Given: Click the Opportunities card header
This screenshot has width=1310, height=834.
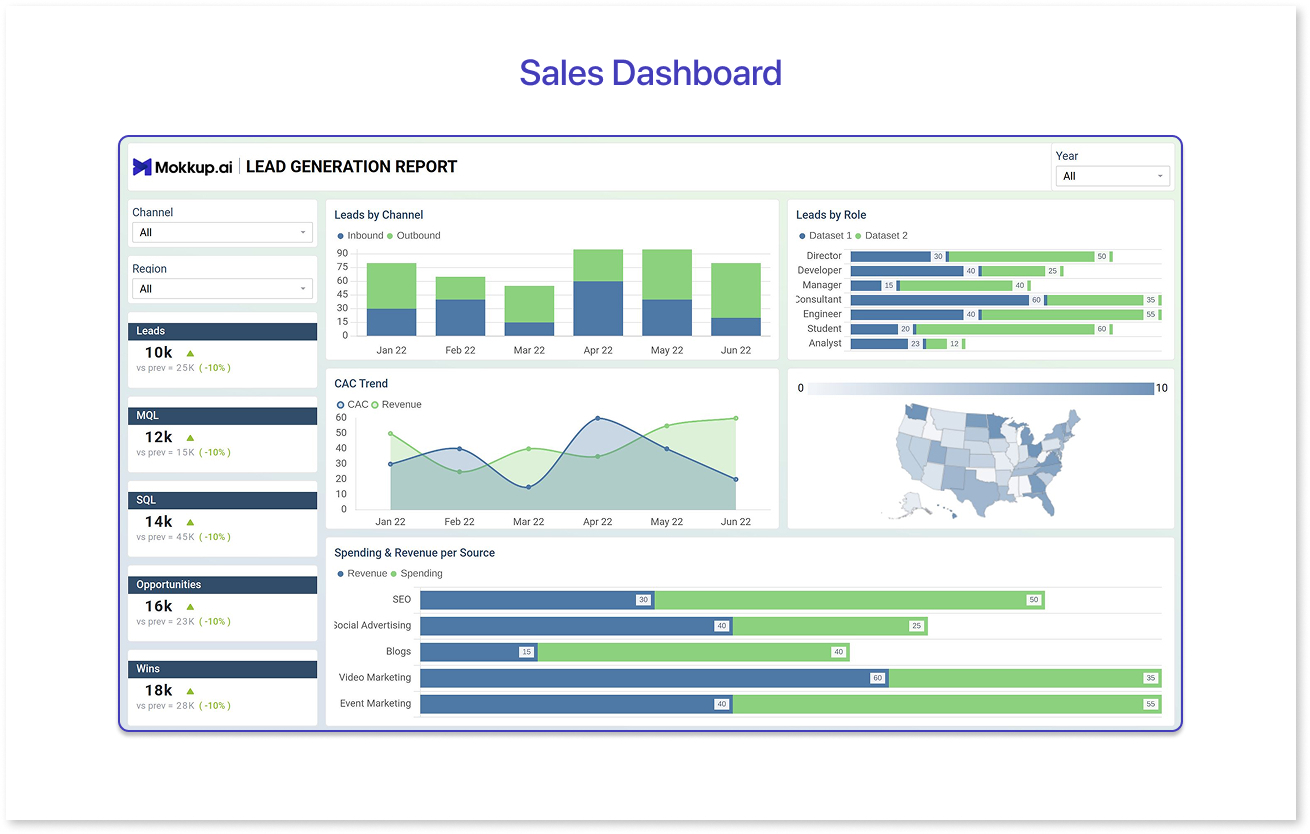Looking at the screenshot, I should (x=222, y=585).
